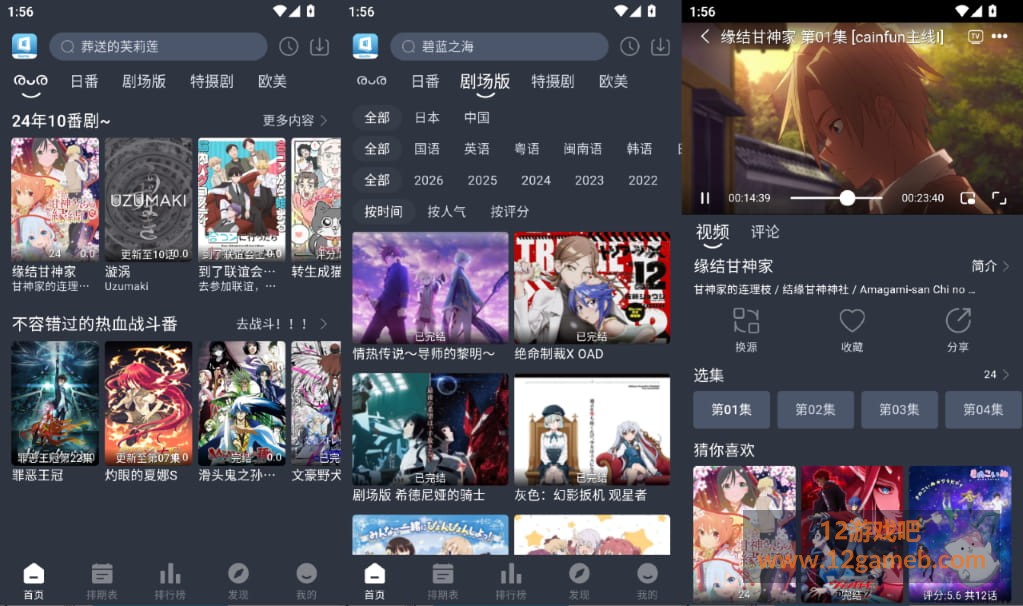This screenshot has height=606, width=1023.
Task: Play episode 第03集
Action: point(900,410)
